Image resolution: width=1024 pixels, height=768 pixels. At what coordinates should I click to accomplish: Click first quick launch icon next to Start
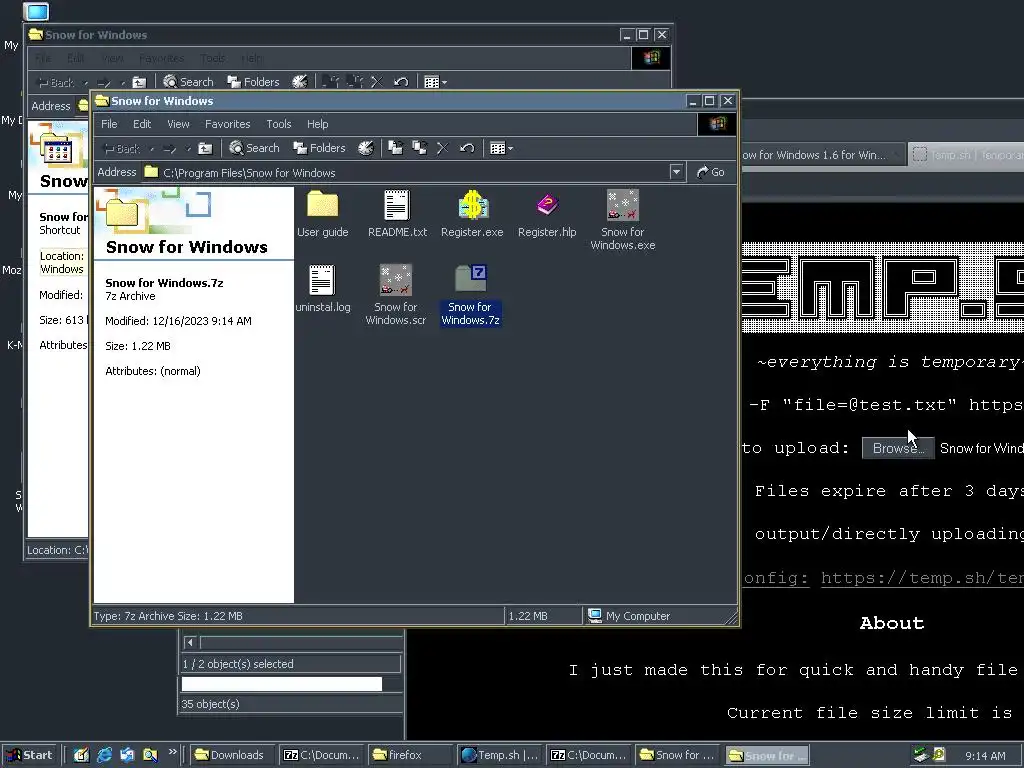[x=81, y=755]
